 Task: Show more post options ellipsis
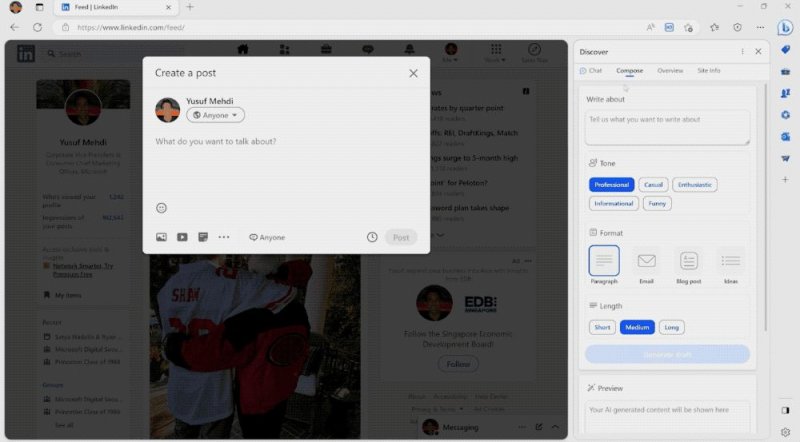224,237
